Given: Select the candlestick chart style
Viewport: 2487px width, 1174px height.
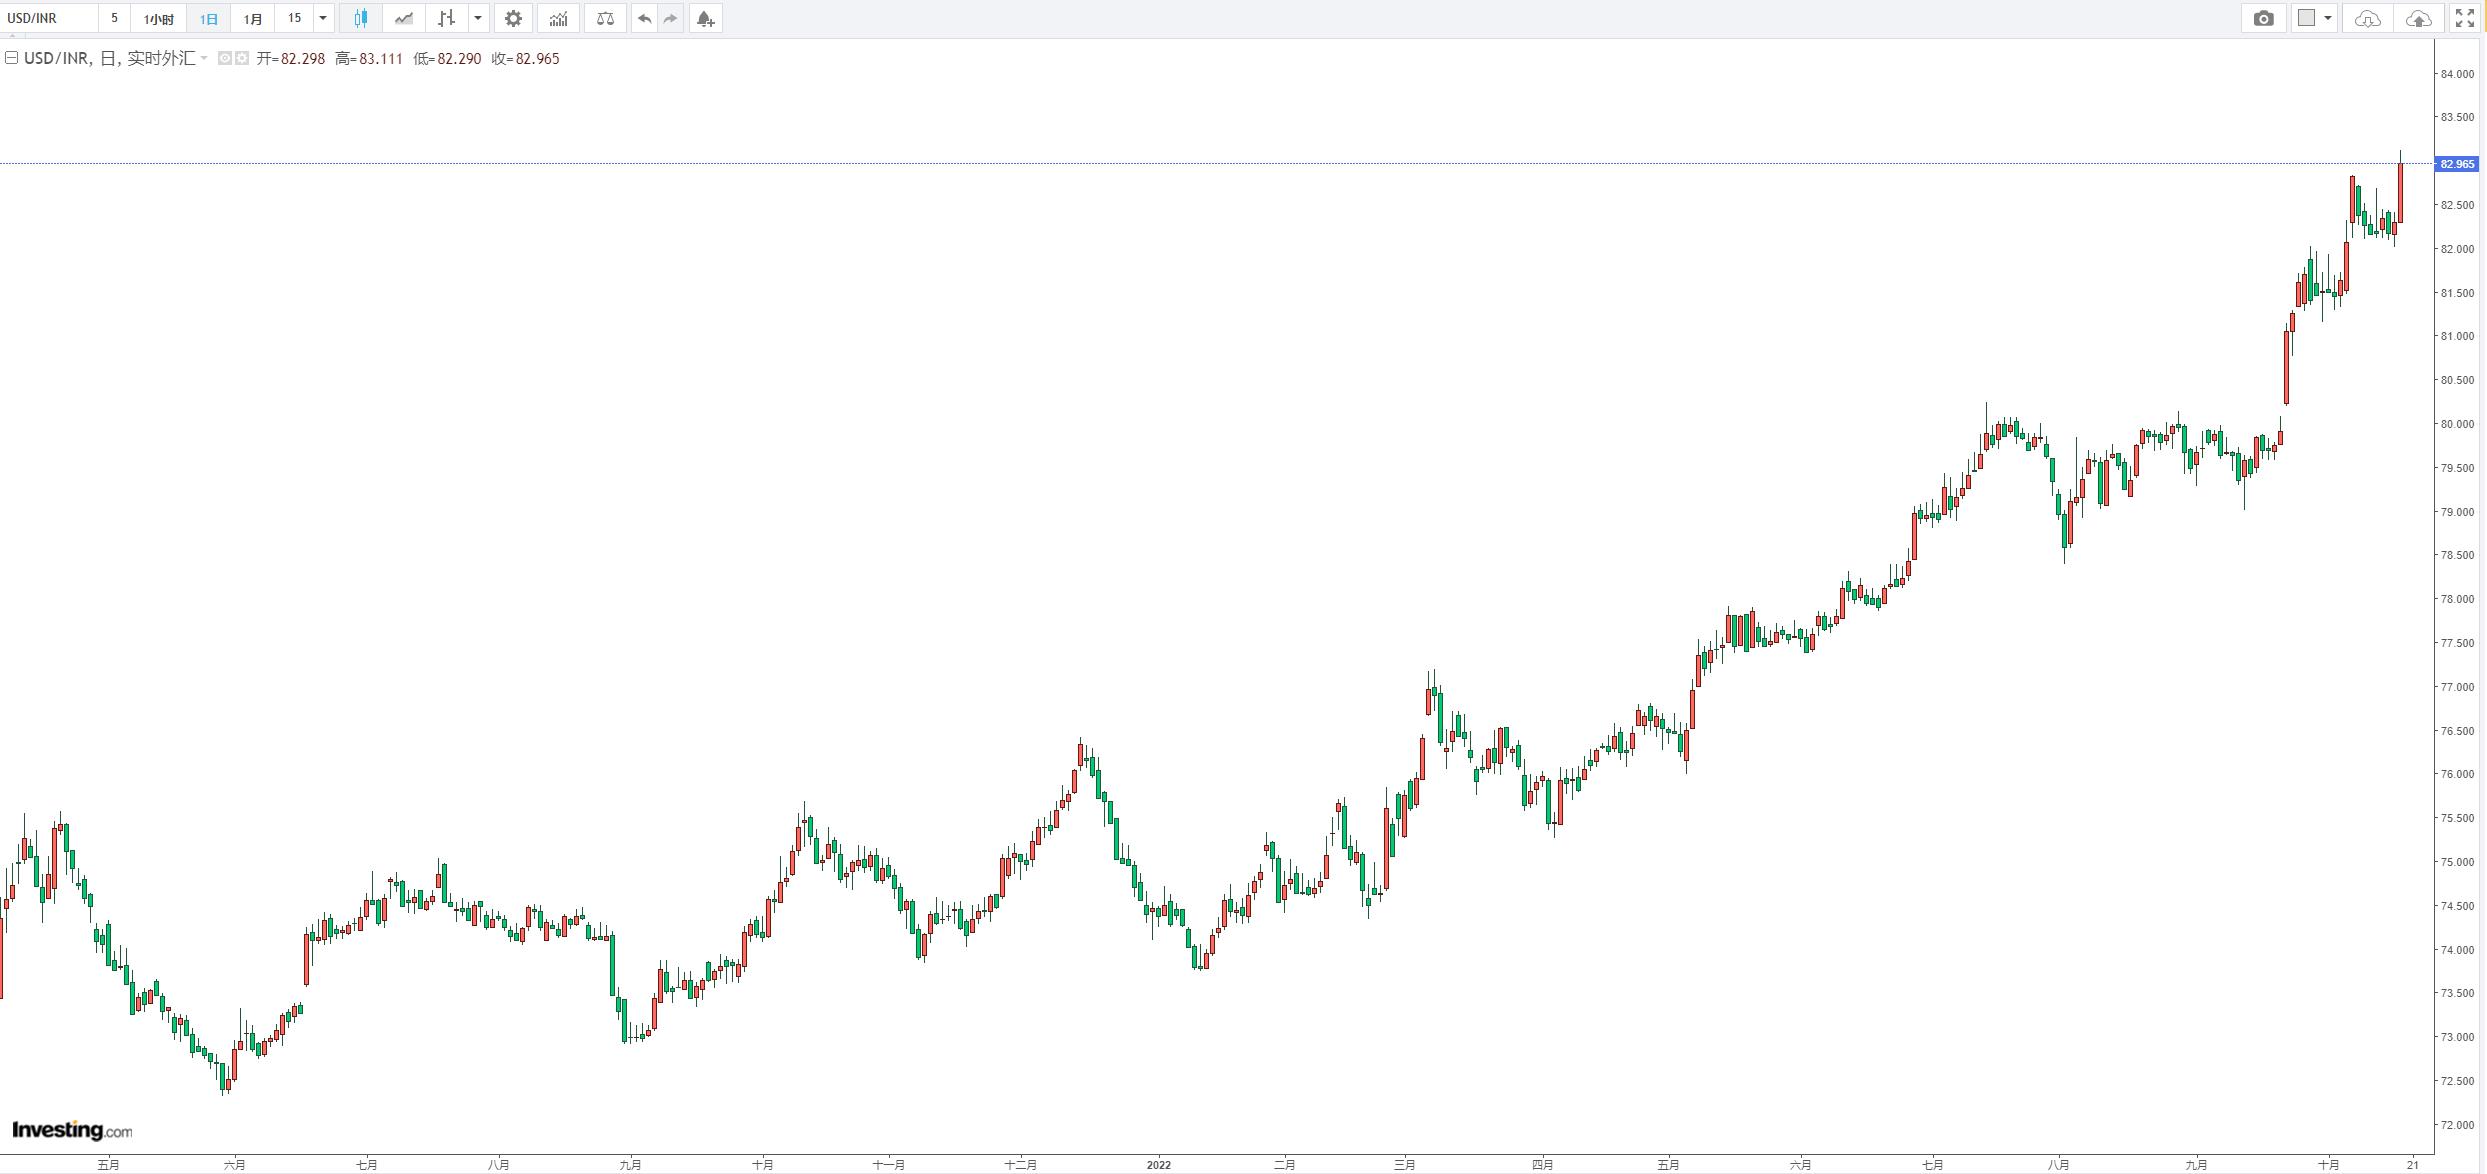Looking at the screenshot, I should pyautogui.click(x=360, y=18).
